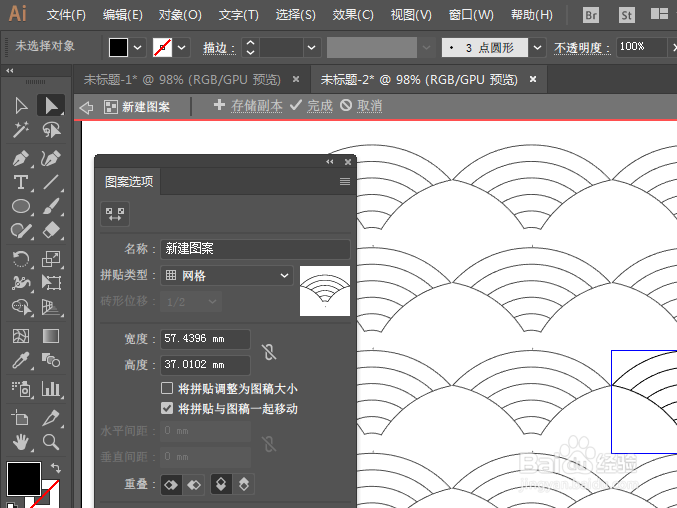Select the Shape Builder tool
Viewport: 677px width, 508px height.
[21, 307]
